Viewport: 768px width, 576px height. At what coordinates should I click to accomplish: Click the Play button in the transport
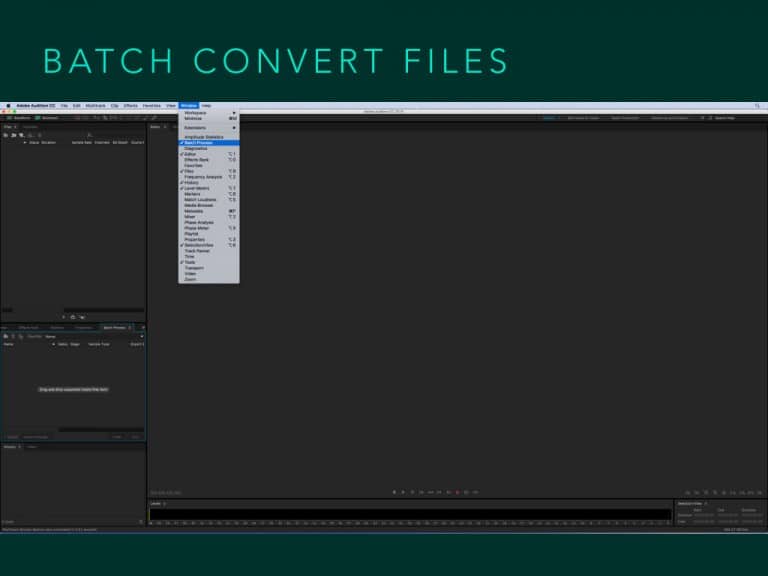pos(403,492)
